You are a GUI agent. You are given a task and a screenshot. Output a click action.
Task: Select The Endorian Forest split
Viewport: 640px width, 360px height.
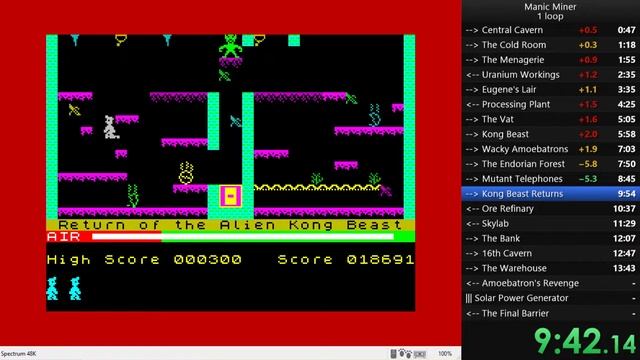[551, 164]
